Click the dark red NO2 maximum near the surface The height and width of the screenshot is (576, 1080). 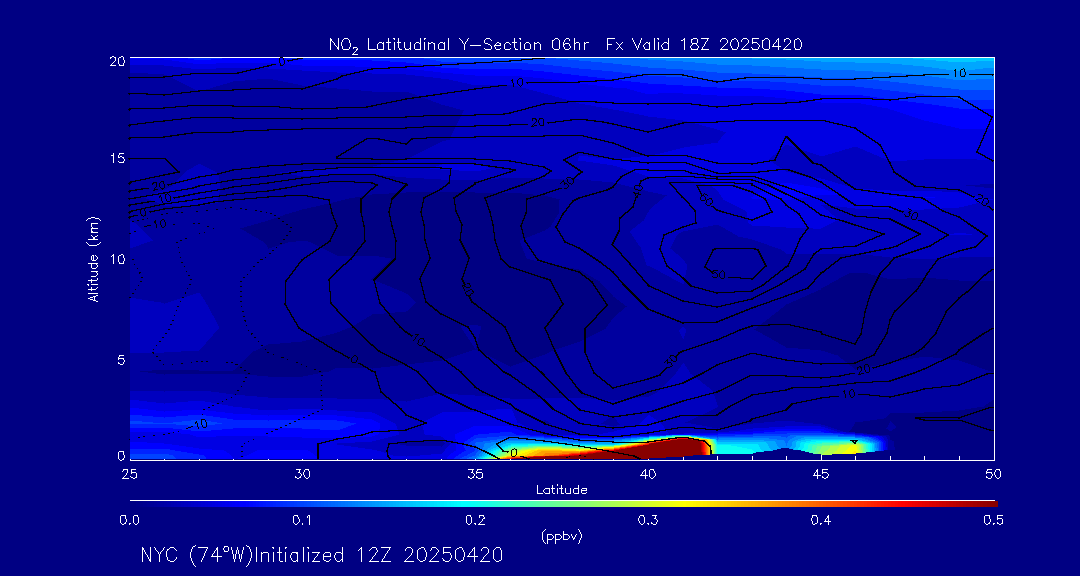pos(680,446)
